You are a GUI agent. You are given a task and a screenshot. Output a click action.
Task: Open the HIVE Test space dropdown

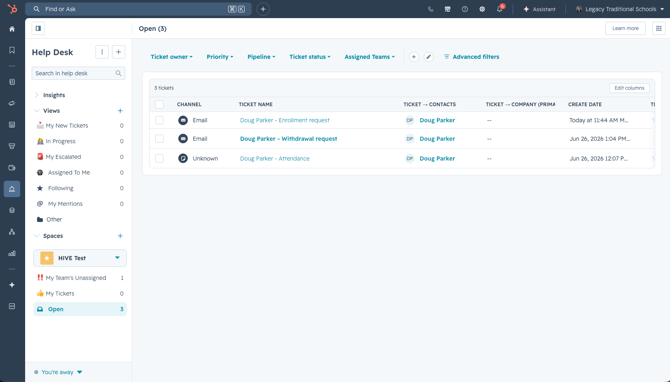80,258
